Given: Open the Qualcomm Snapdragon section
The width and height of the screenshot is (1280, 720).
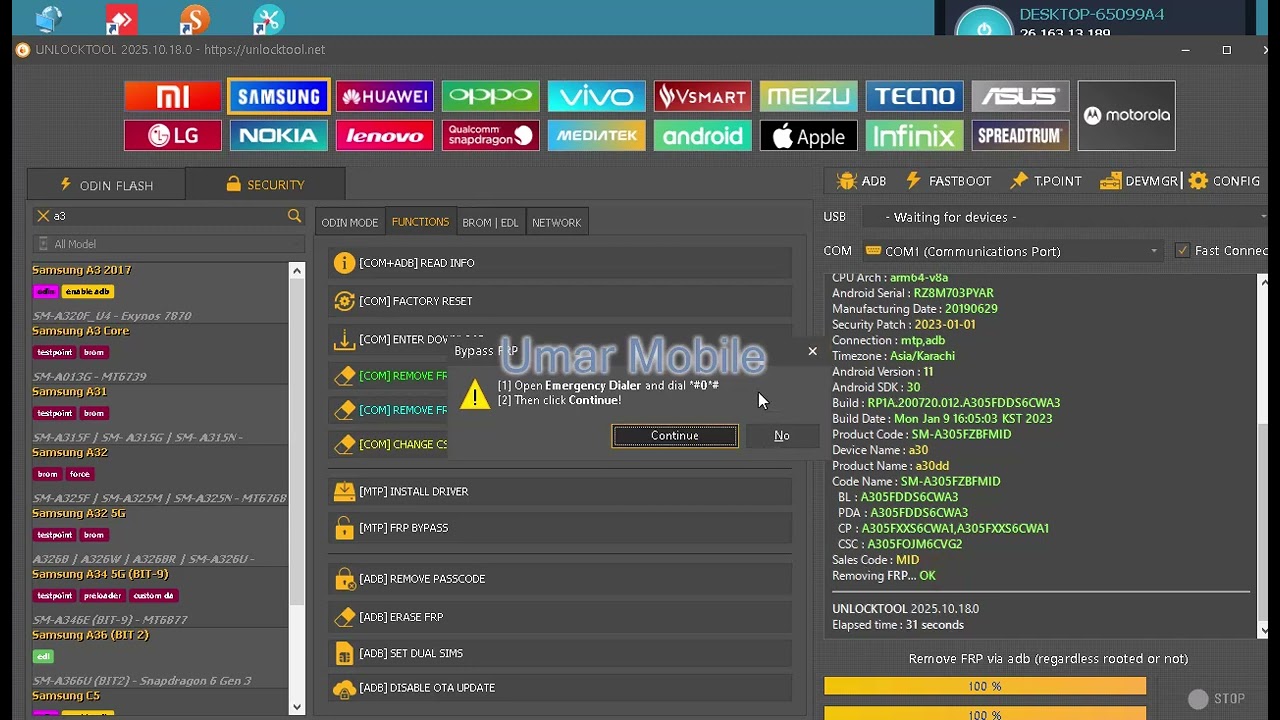Looking at the screenshot, I should point(491,136).
